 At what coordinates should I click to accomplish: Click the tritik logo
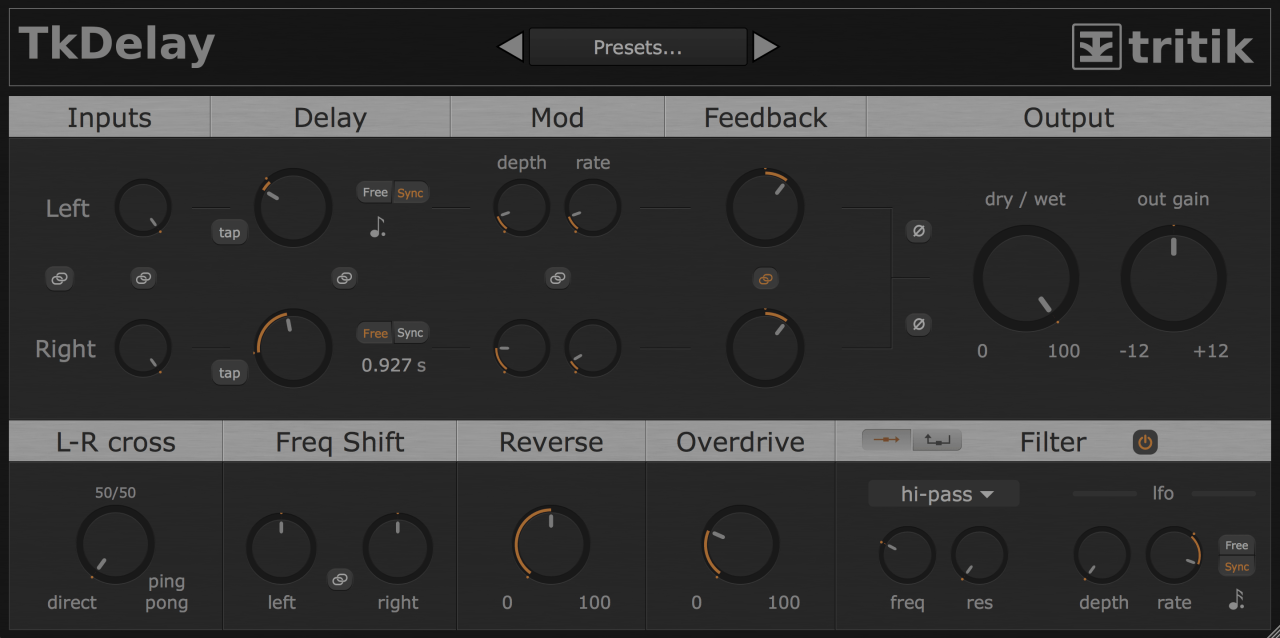point(1163,46)
